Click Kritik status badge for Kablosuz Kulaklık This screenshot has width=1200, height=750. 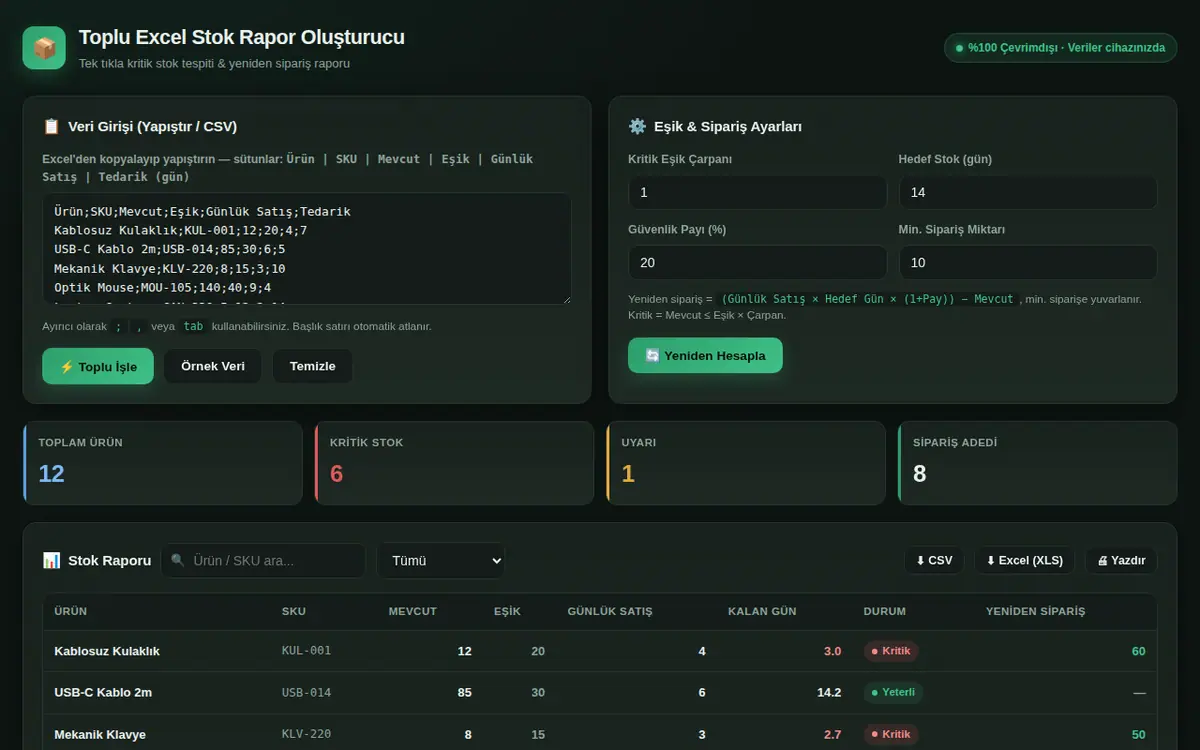point(891,651)
